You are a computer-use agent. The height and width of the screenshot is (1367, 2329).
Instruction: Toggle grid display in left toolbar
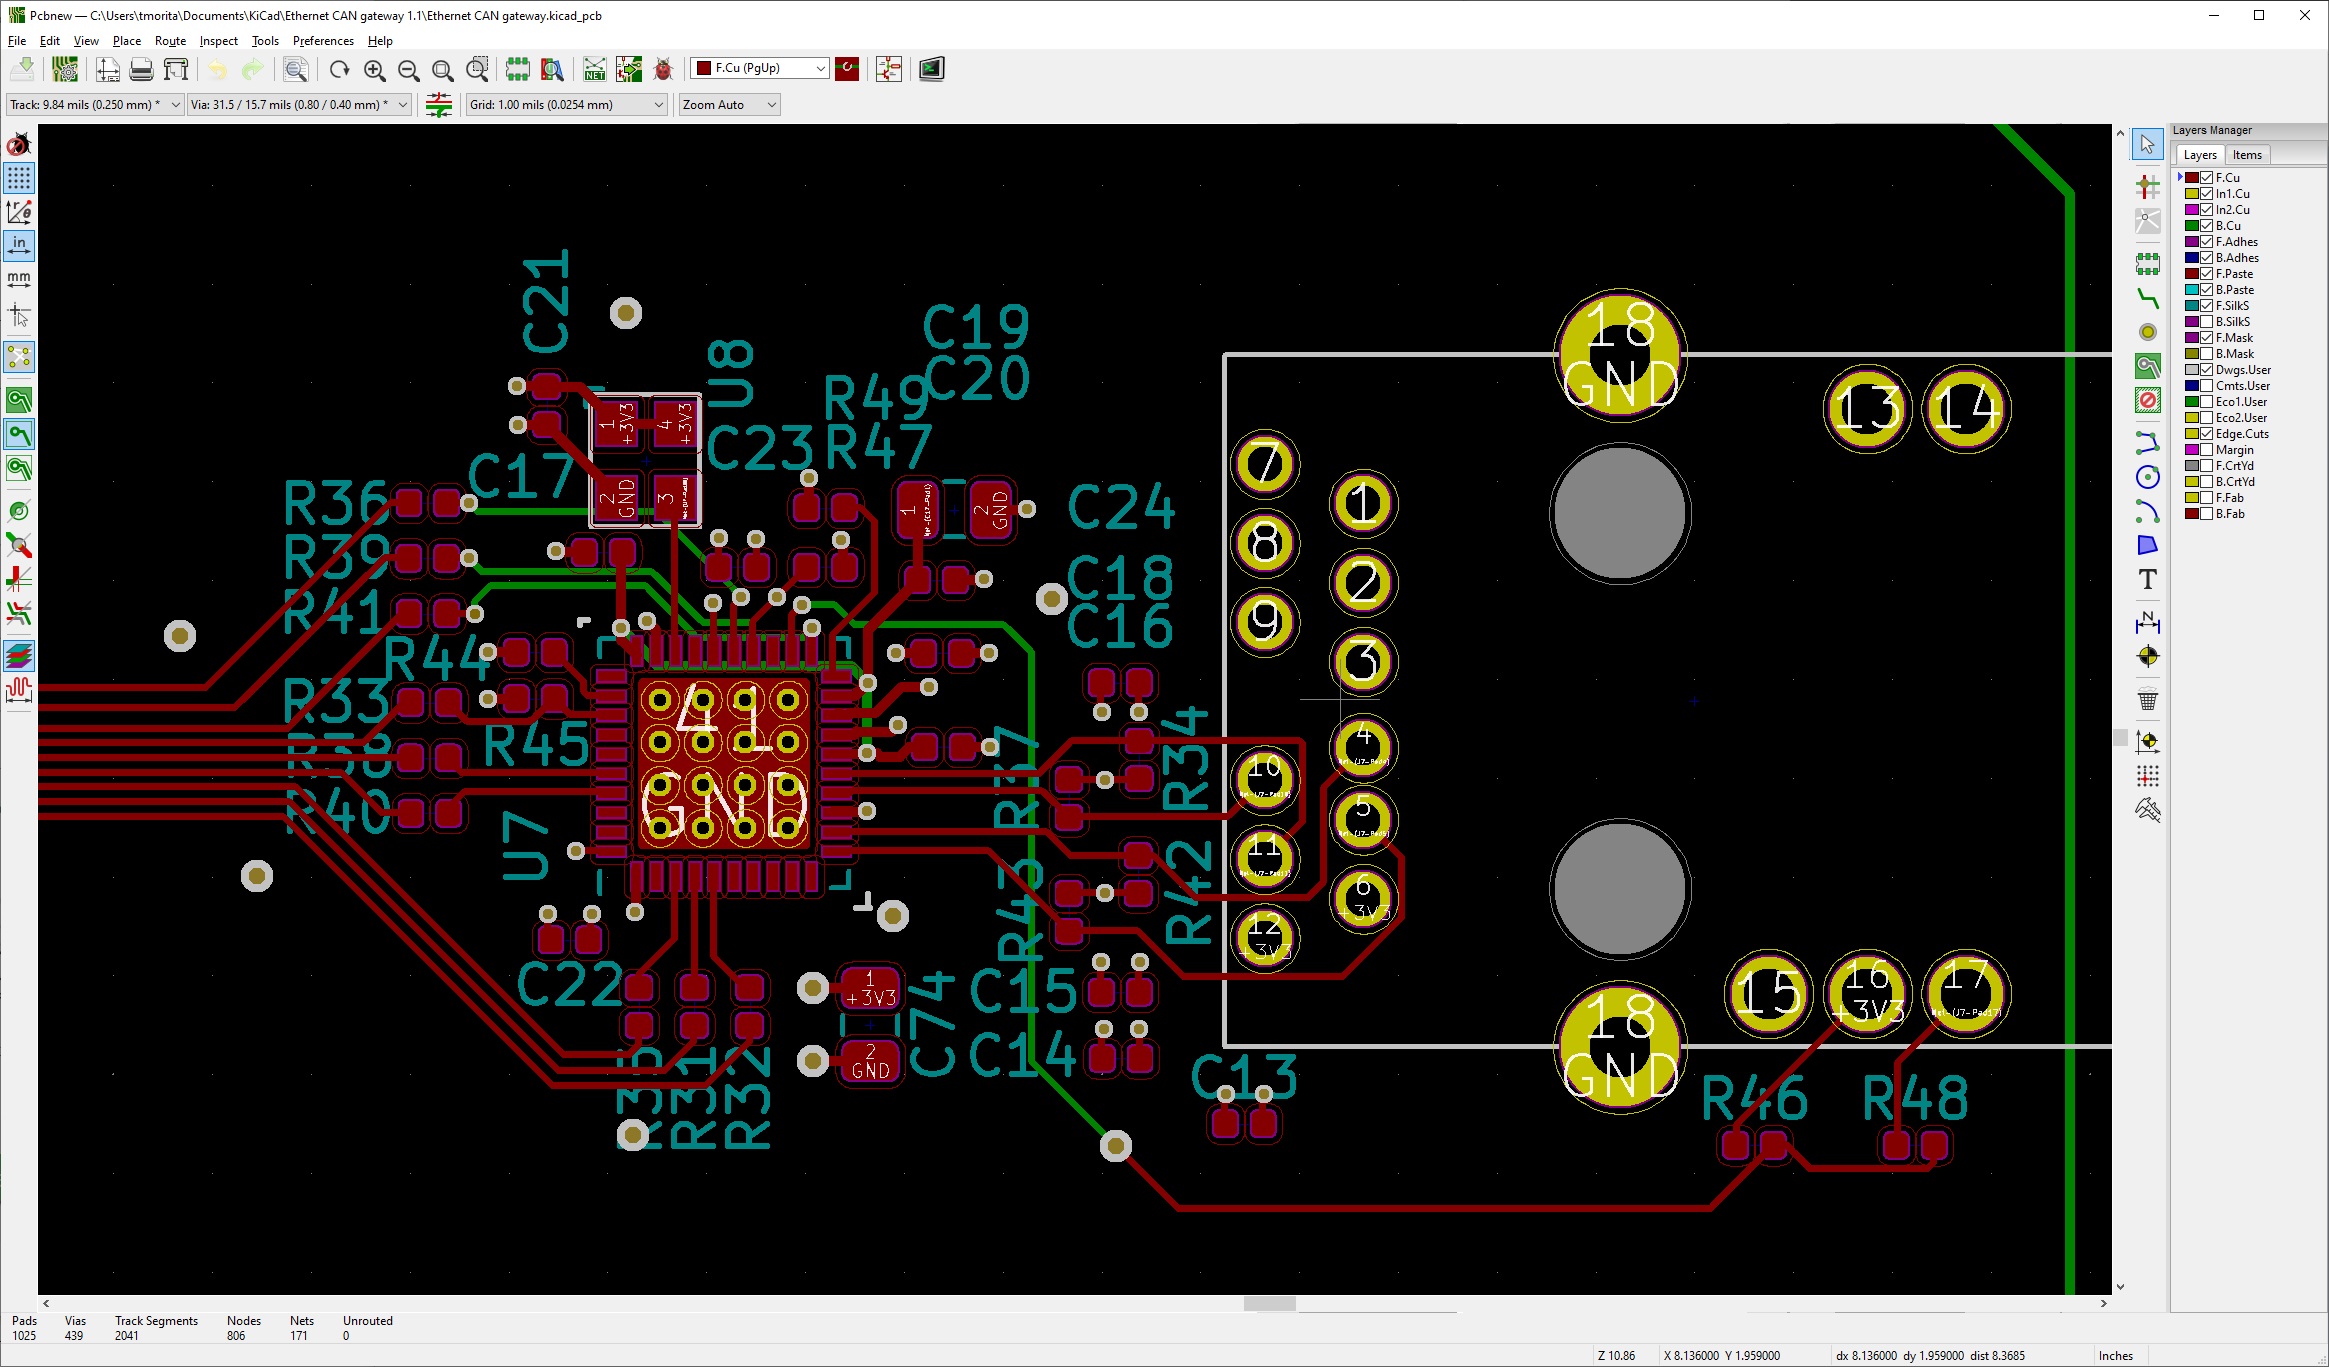[x=19, y=178]
